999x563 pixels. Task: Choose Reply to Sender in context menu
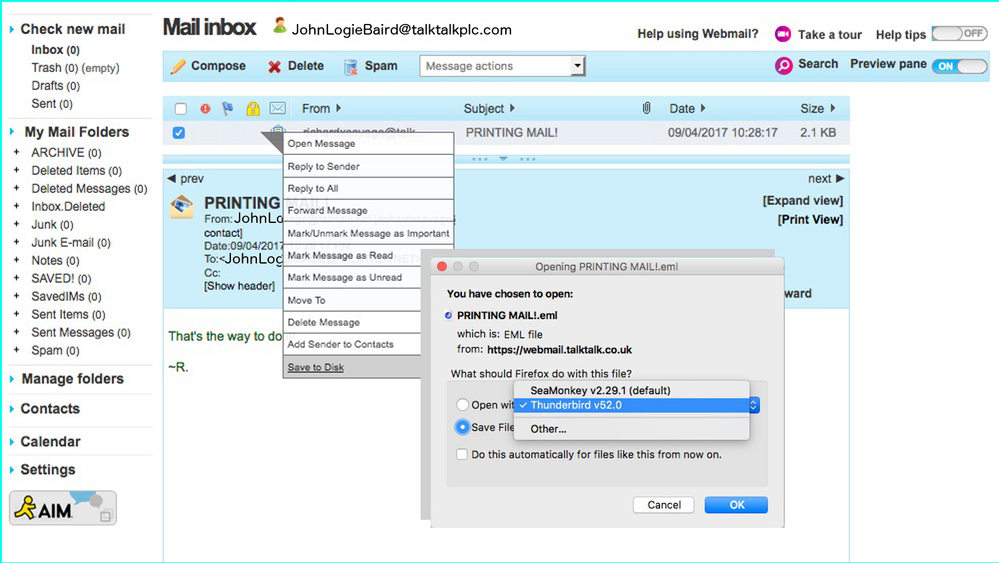click(368, 166)
